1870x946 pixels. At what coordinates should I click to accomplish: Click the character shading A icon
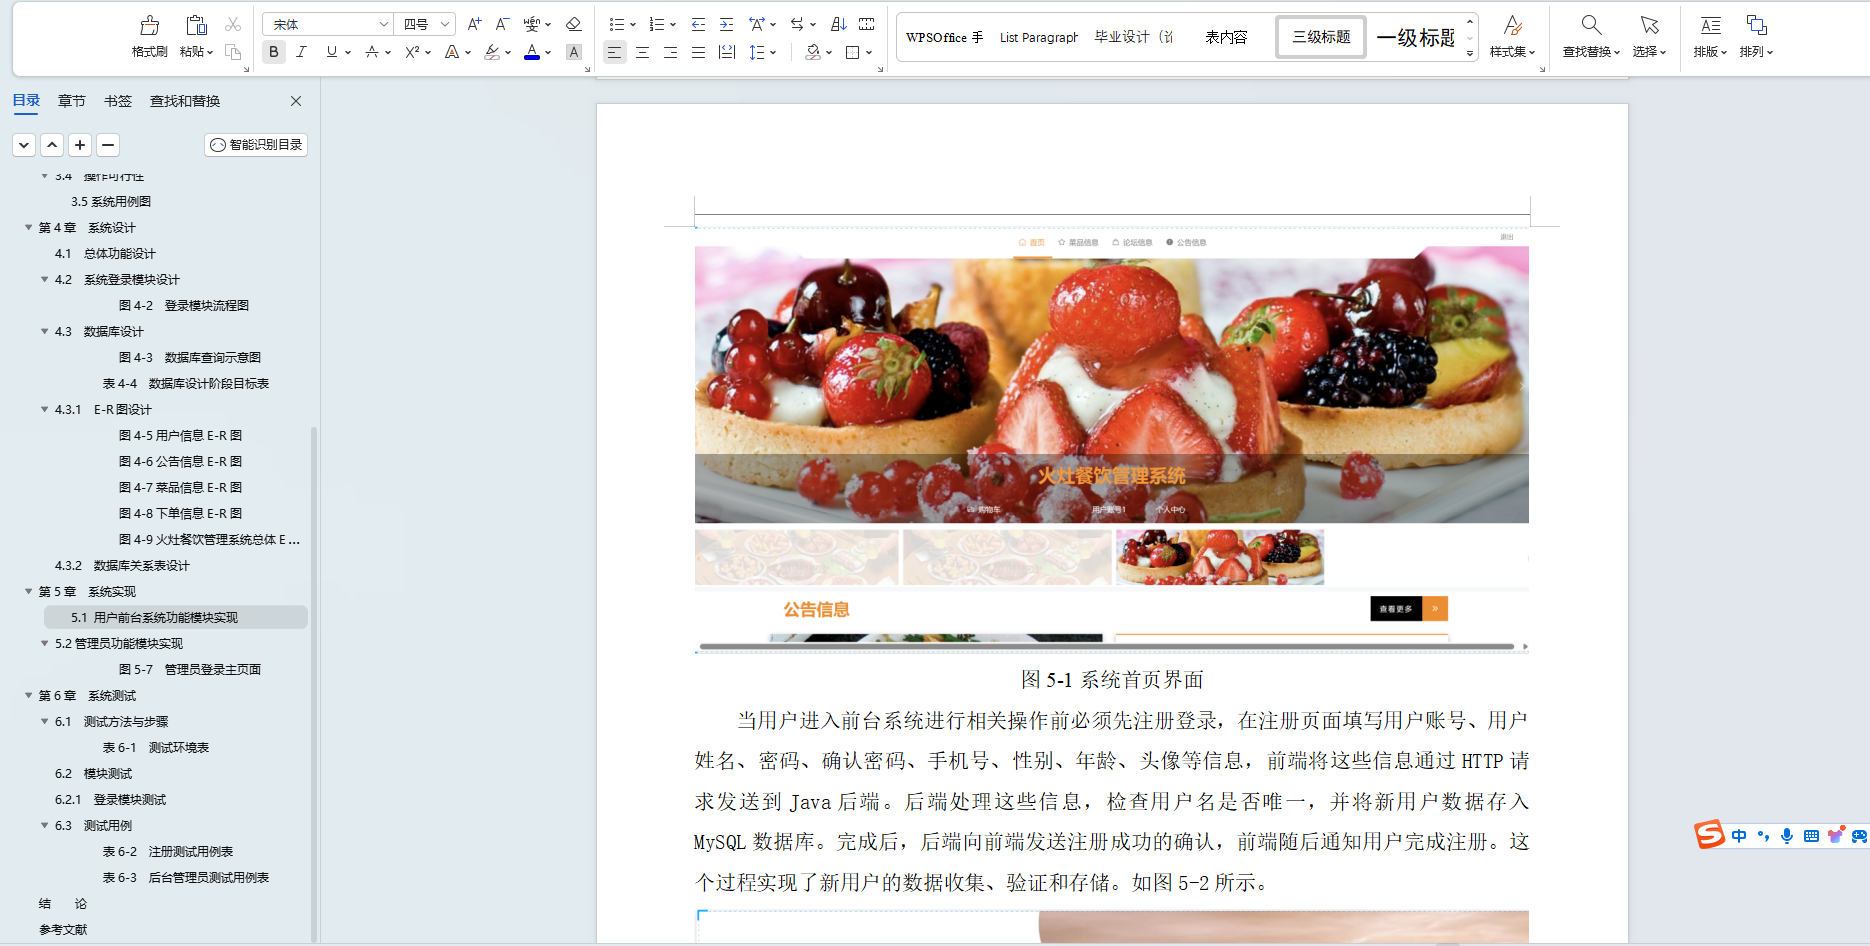(x=574, y=52)
